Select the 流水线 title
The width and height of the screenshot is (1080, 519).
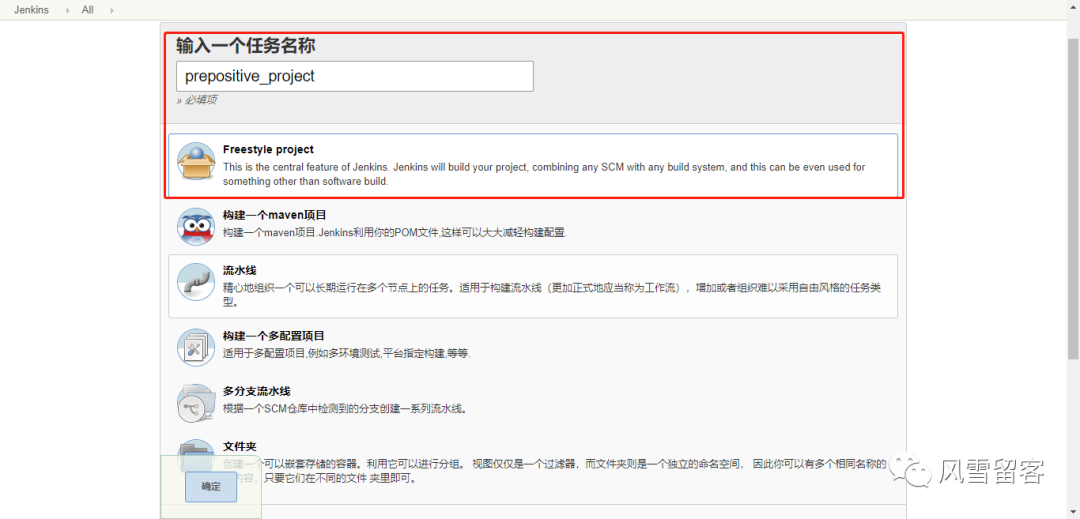pyautogui.click(x=240, y=271)
